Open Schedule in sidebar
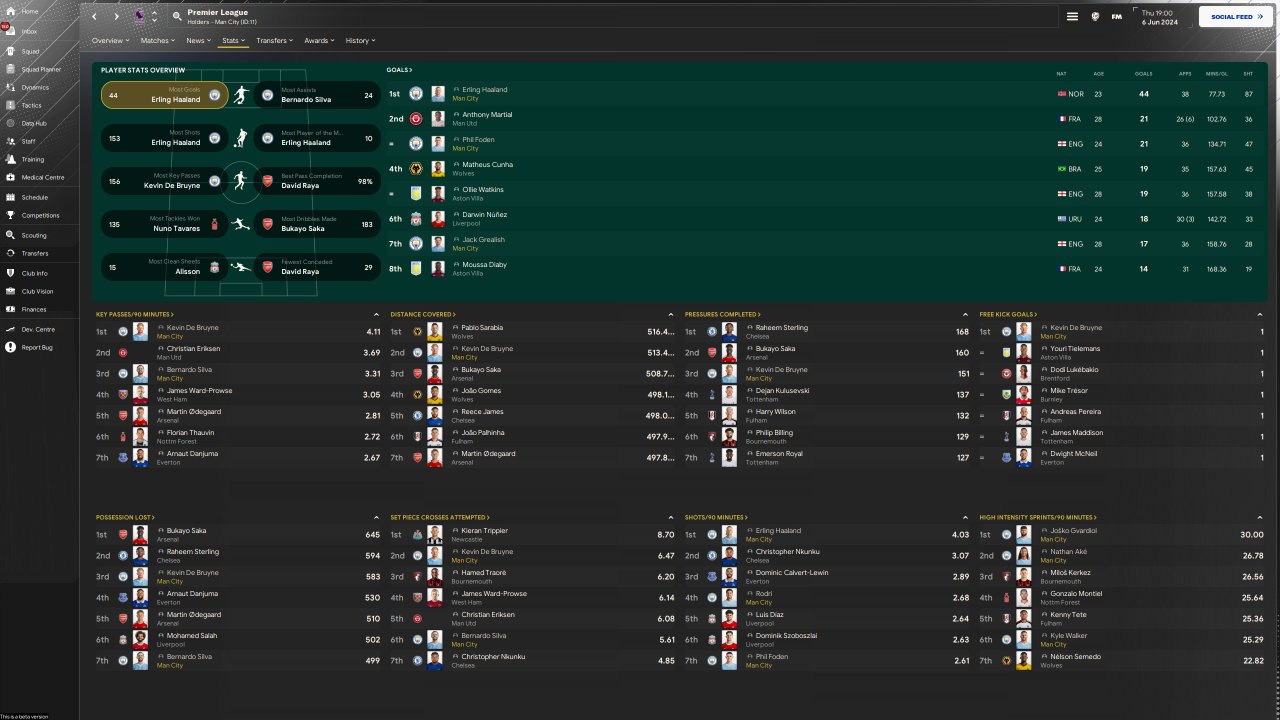 [x=34, y=197]
